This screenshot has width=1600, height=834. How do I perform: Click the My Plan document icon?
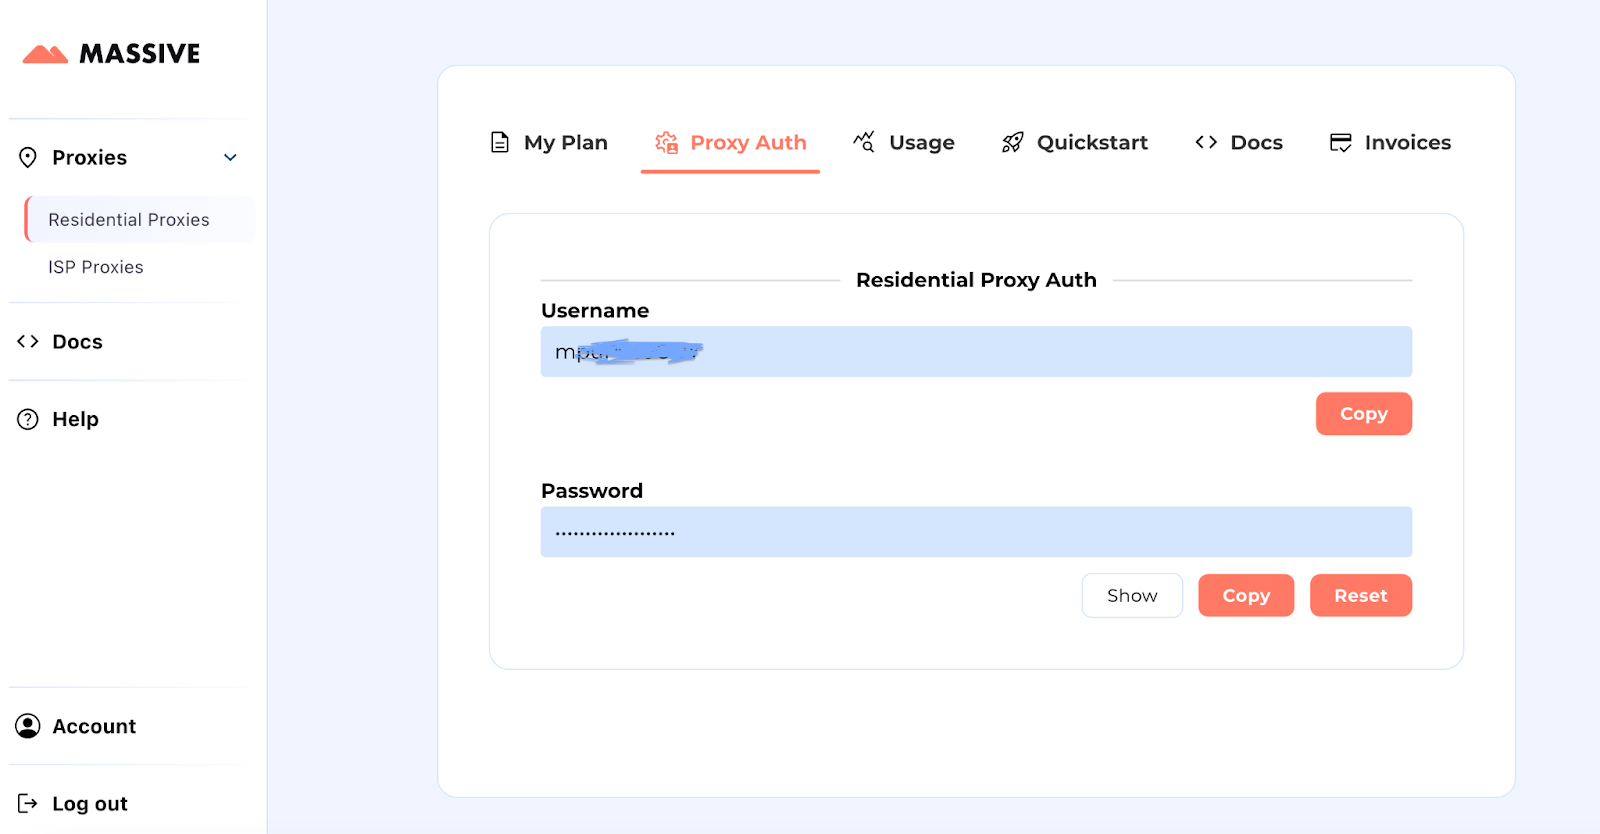pos(500,142)
